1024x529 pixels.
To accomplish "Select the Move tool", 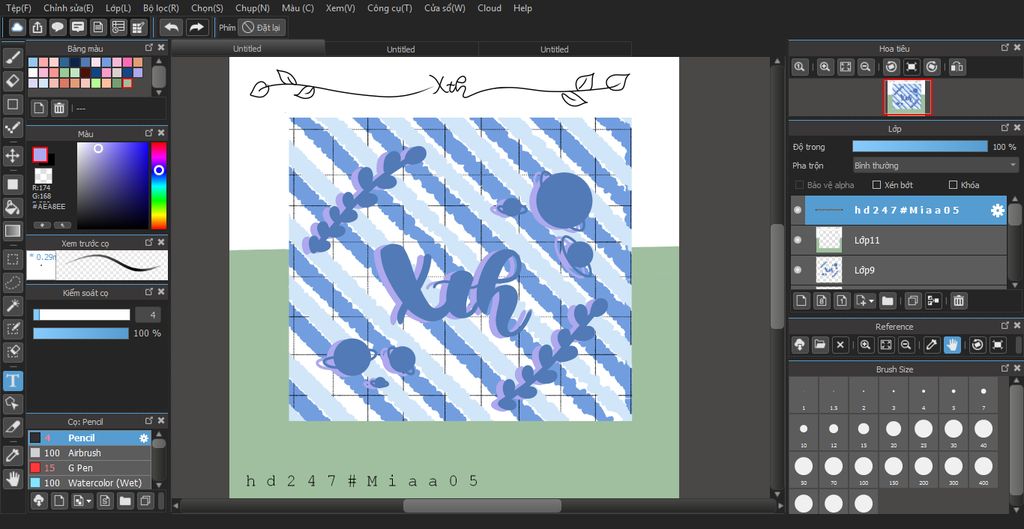I will click(12, 155).
